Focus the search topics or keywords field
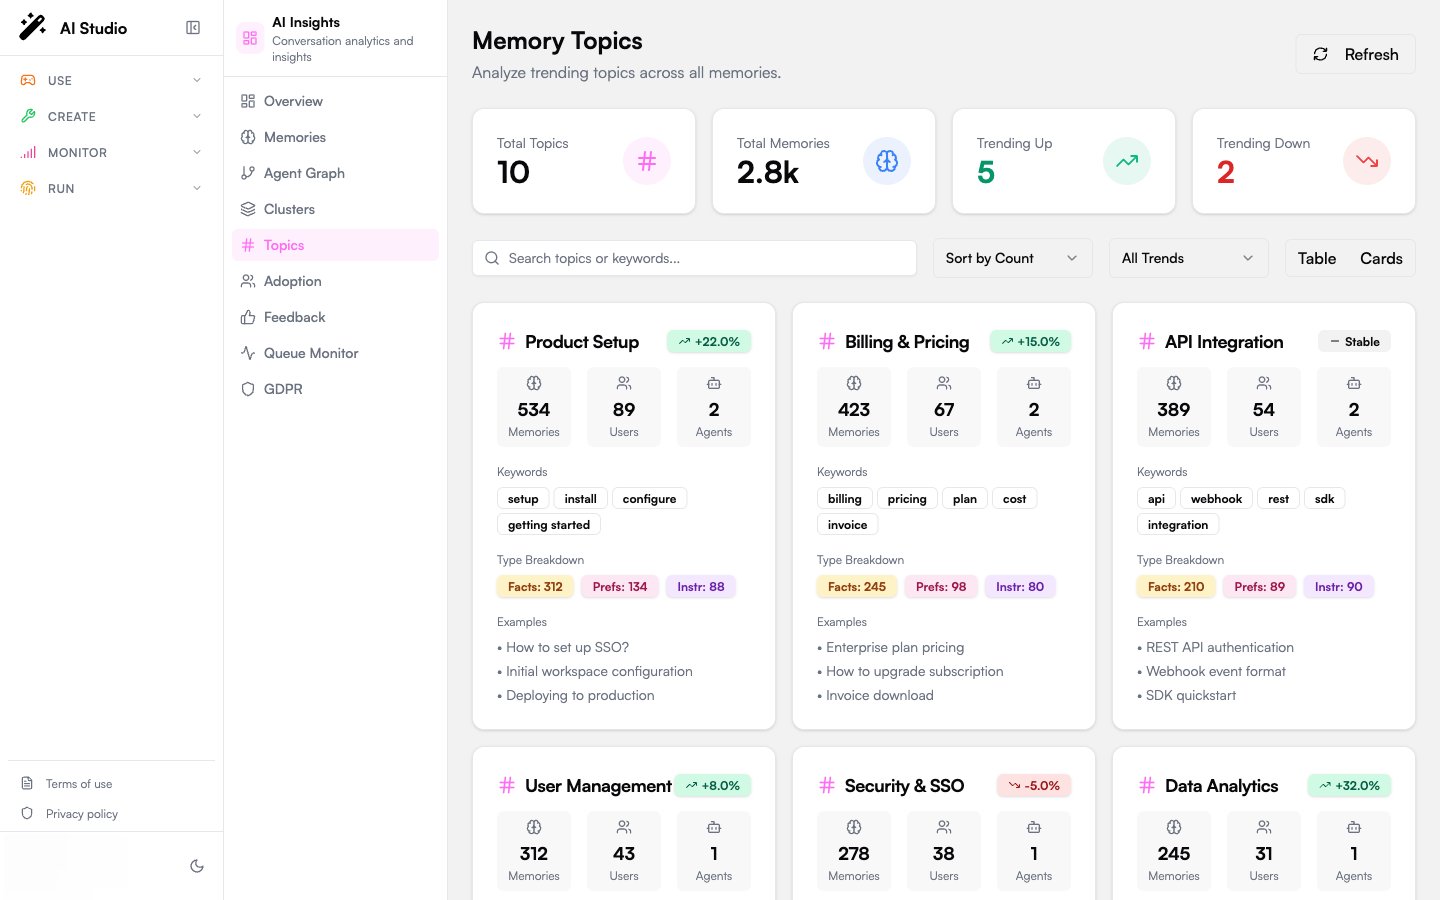This screenshot has height=900, width=1440. tap(694, 258)
